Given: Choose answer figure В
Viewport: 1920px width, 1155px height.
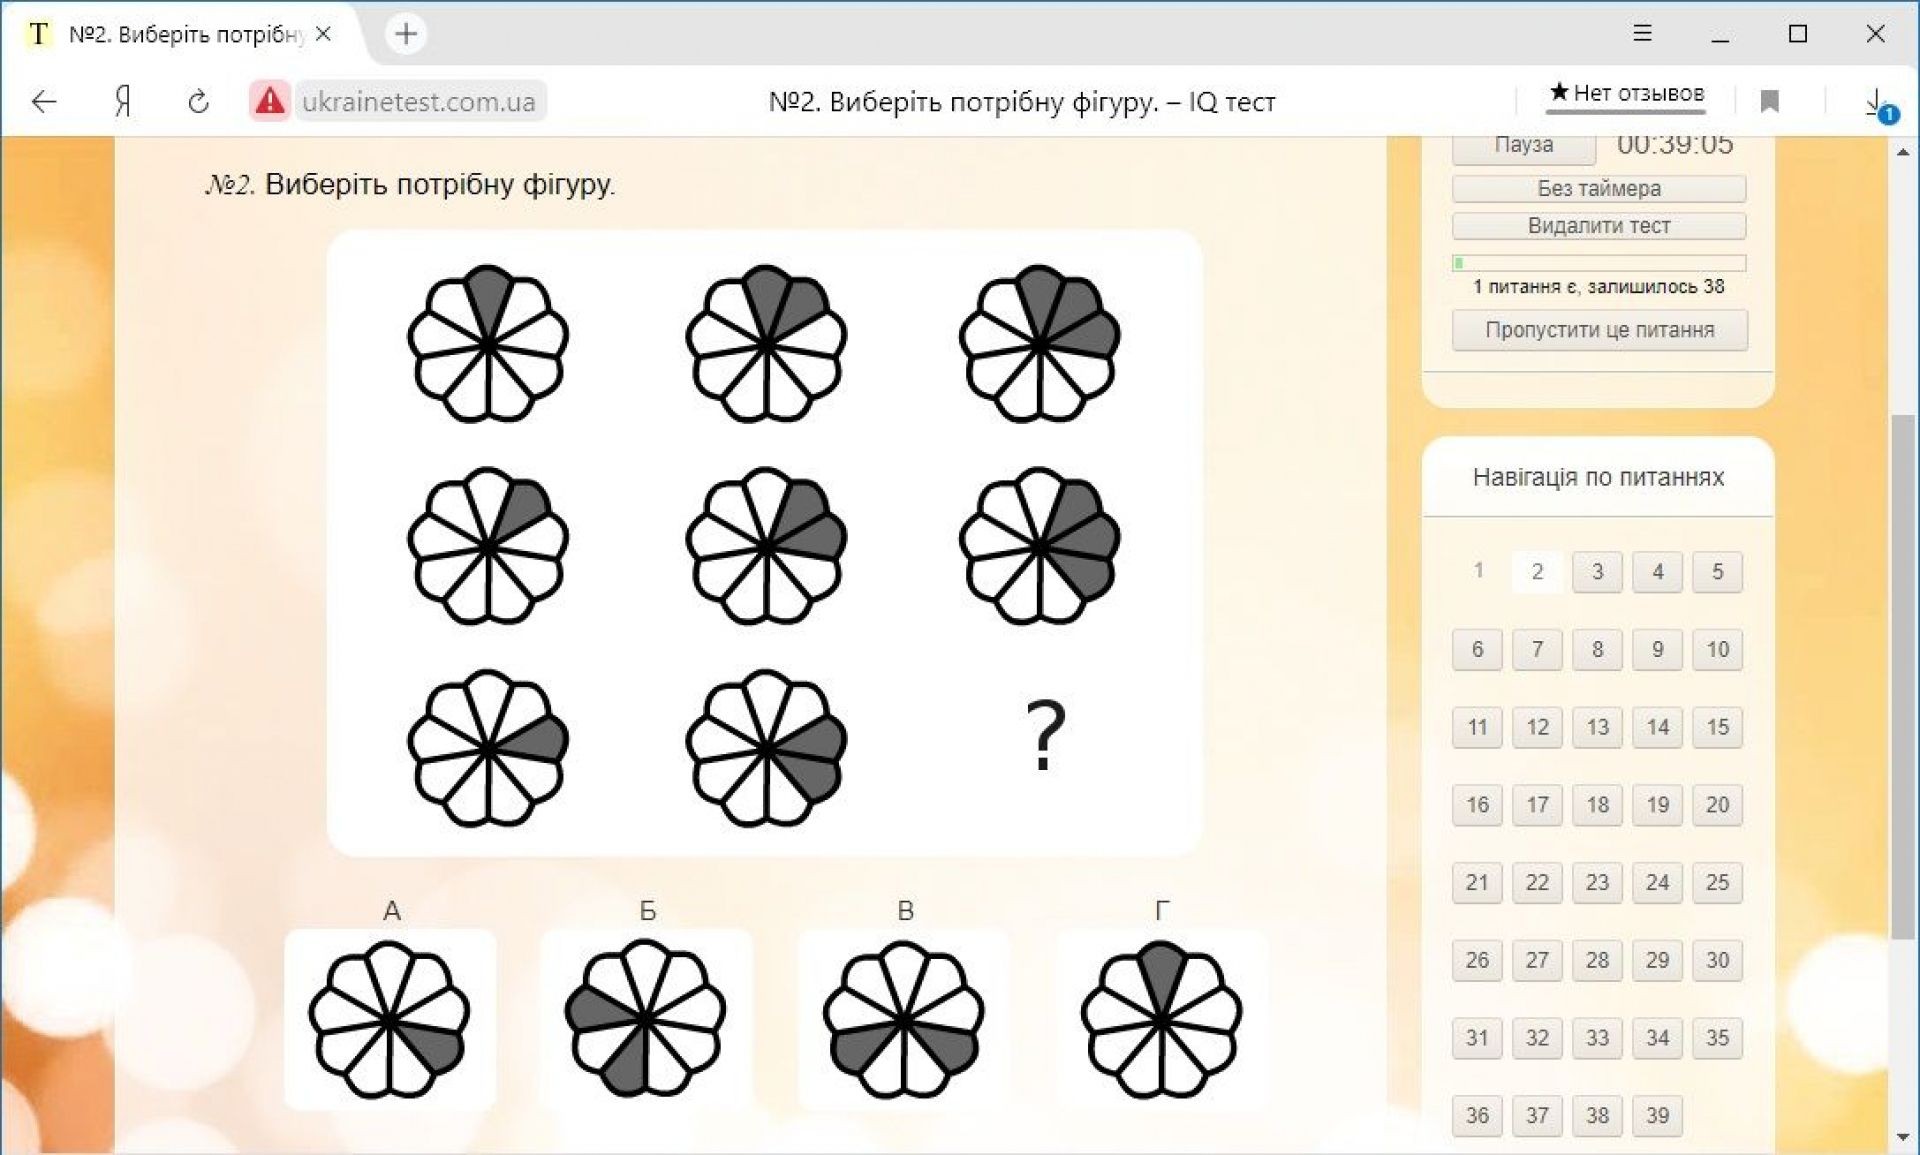Looking at the screenshot, I should tap(904, 1018).
